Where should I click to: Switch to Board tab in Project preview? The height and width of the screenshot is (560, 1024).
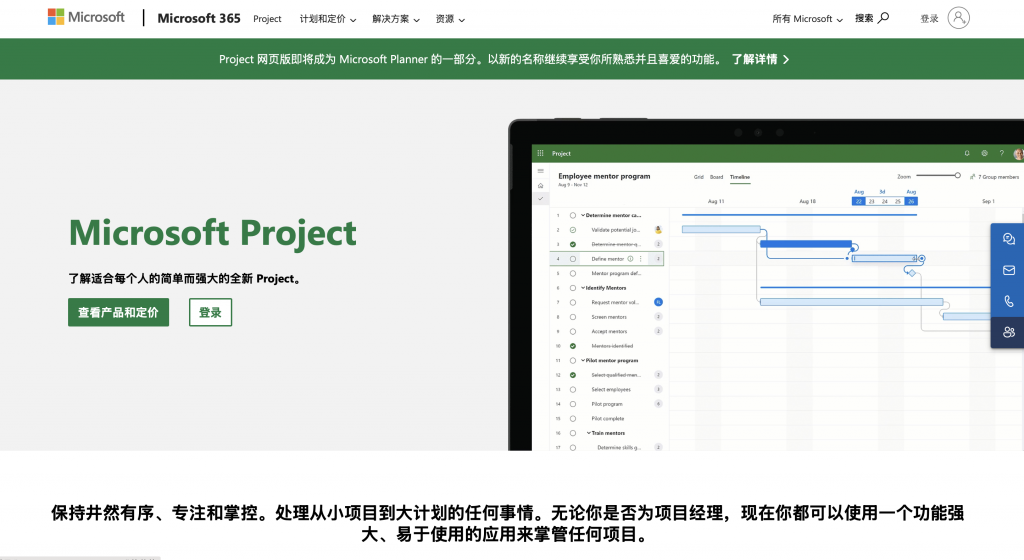click(716, 177)
